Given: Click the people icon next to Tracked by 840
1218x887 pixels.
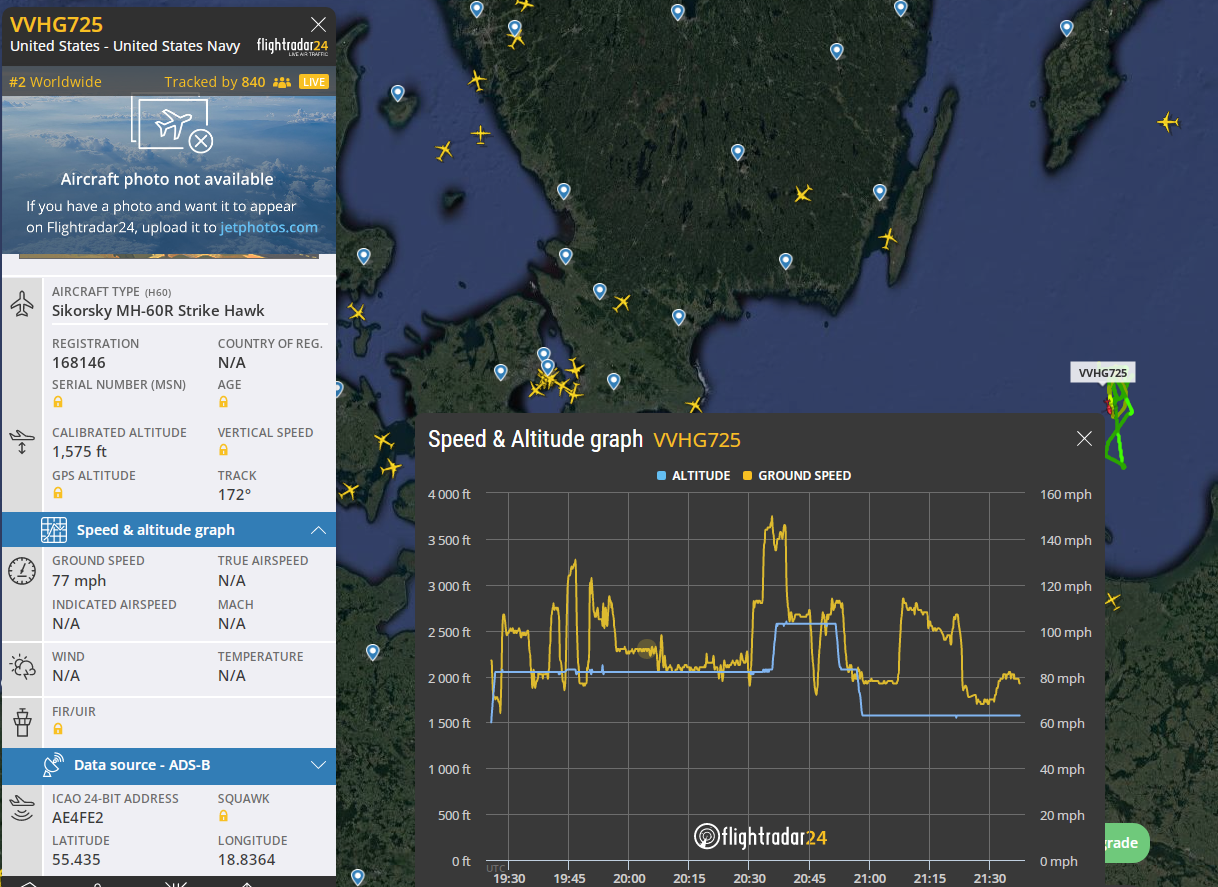Looking at the screenshot, I should tap(281, 82).
